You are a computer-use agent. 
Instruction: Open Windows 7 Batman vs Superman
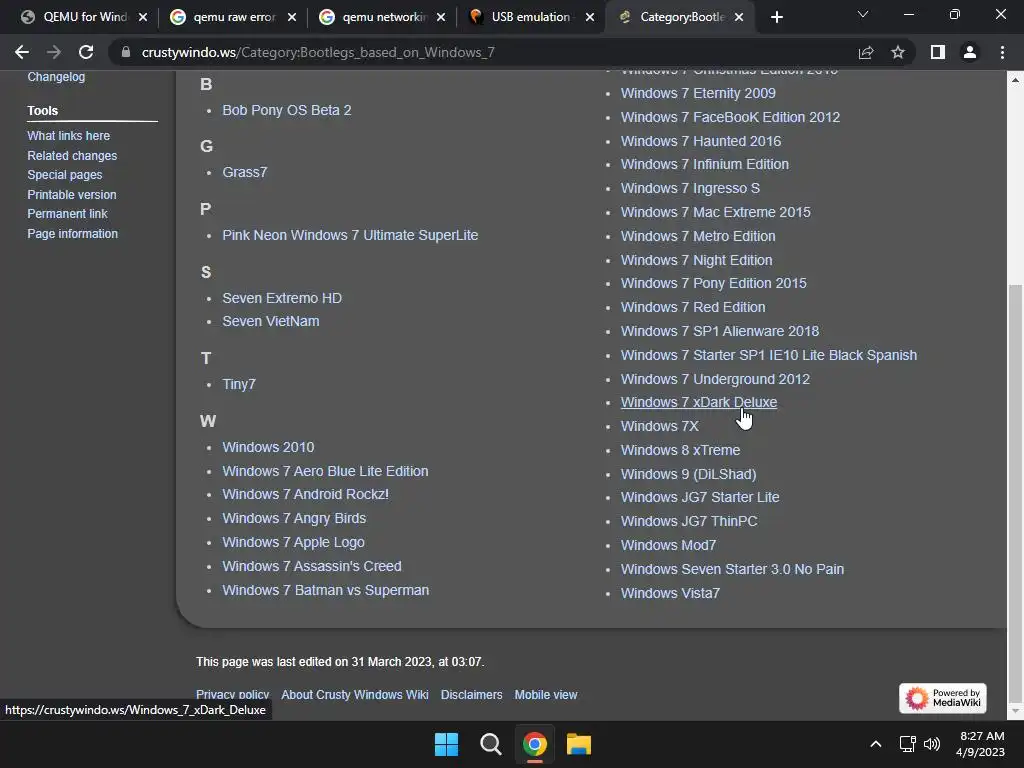326,590
